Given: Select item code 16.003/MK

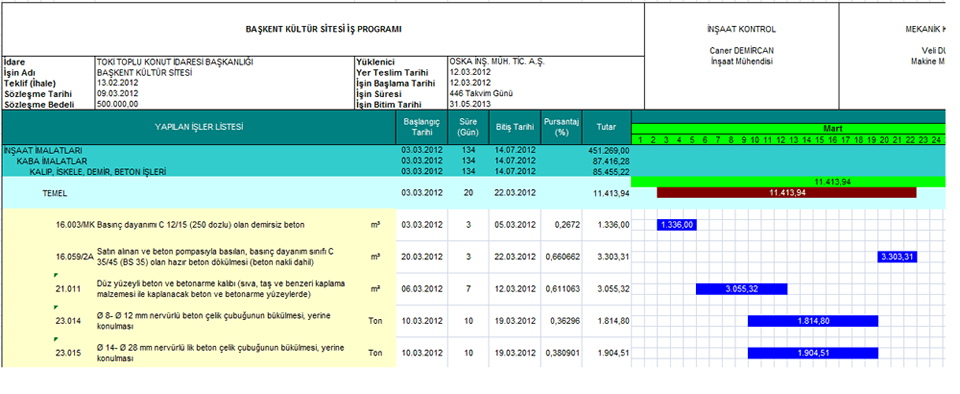Looking at the screenshot, I should click(75, 225).
